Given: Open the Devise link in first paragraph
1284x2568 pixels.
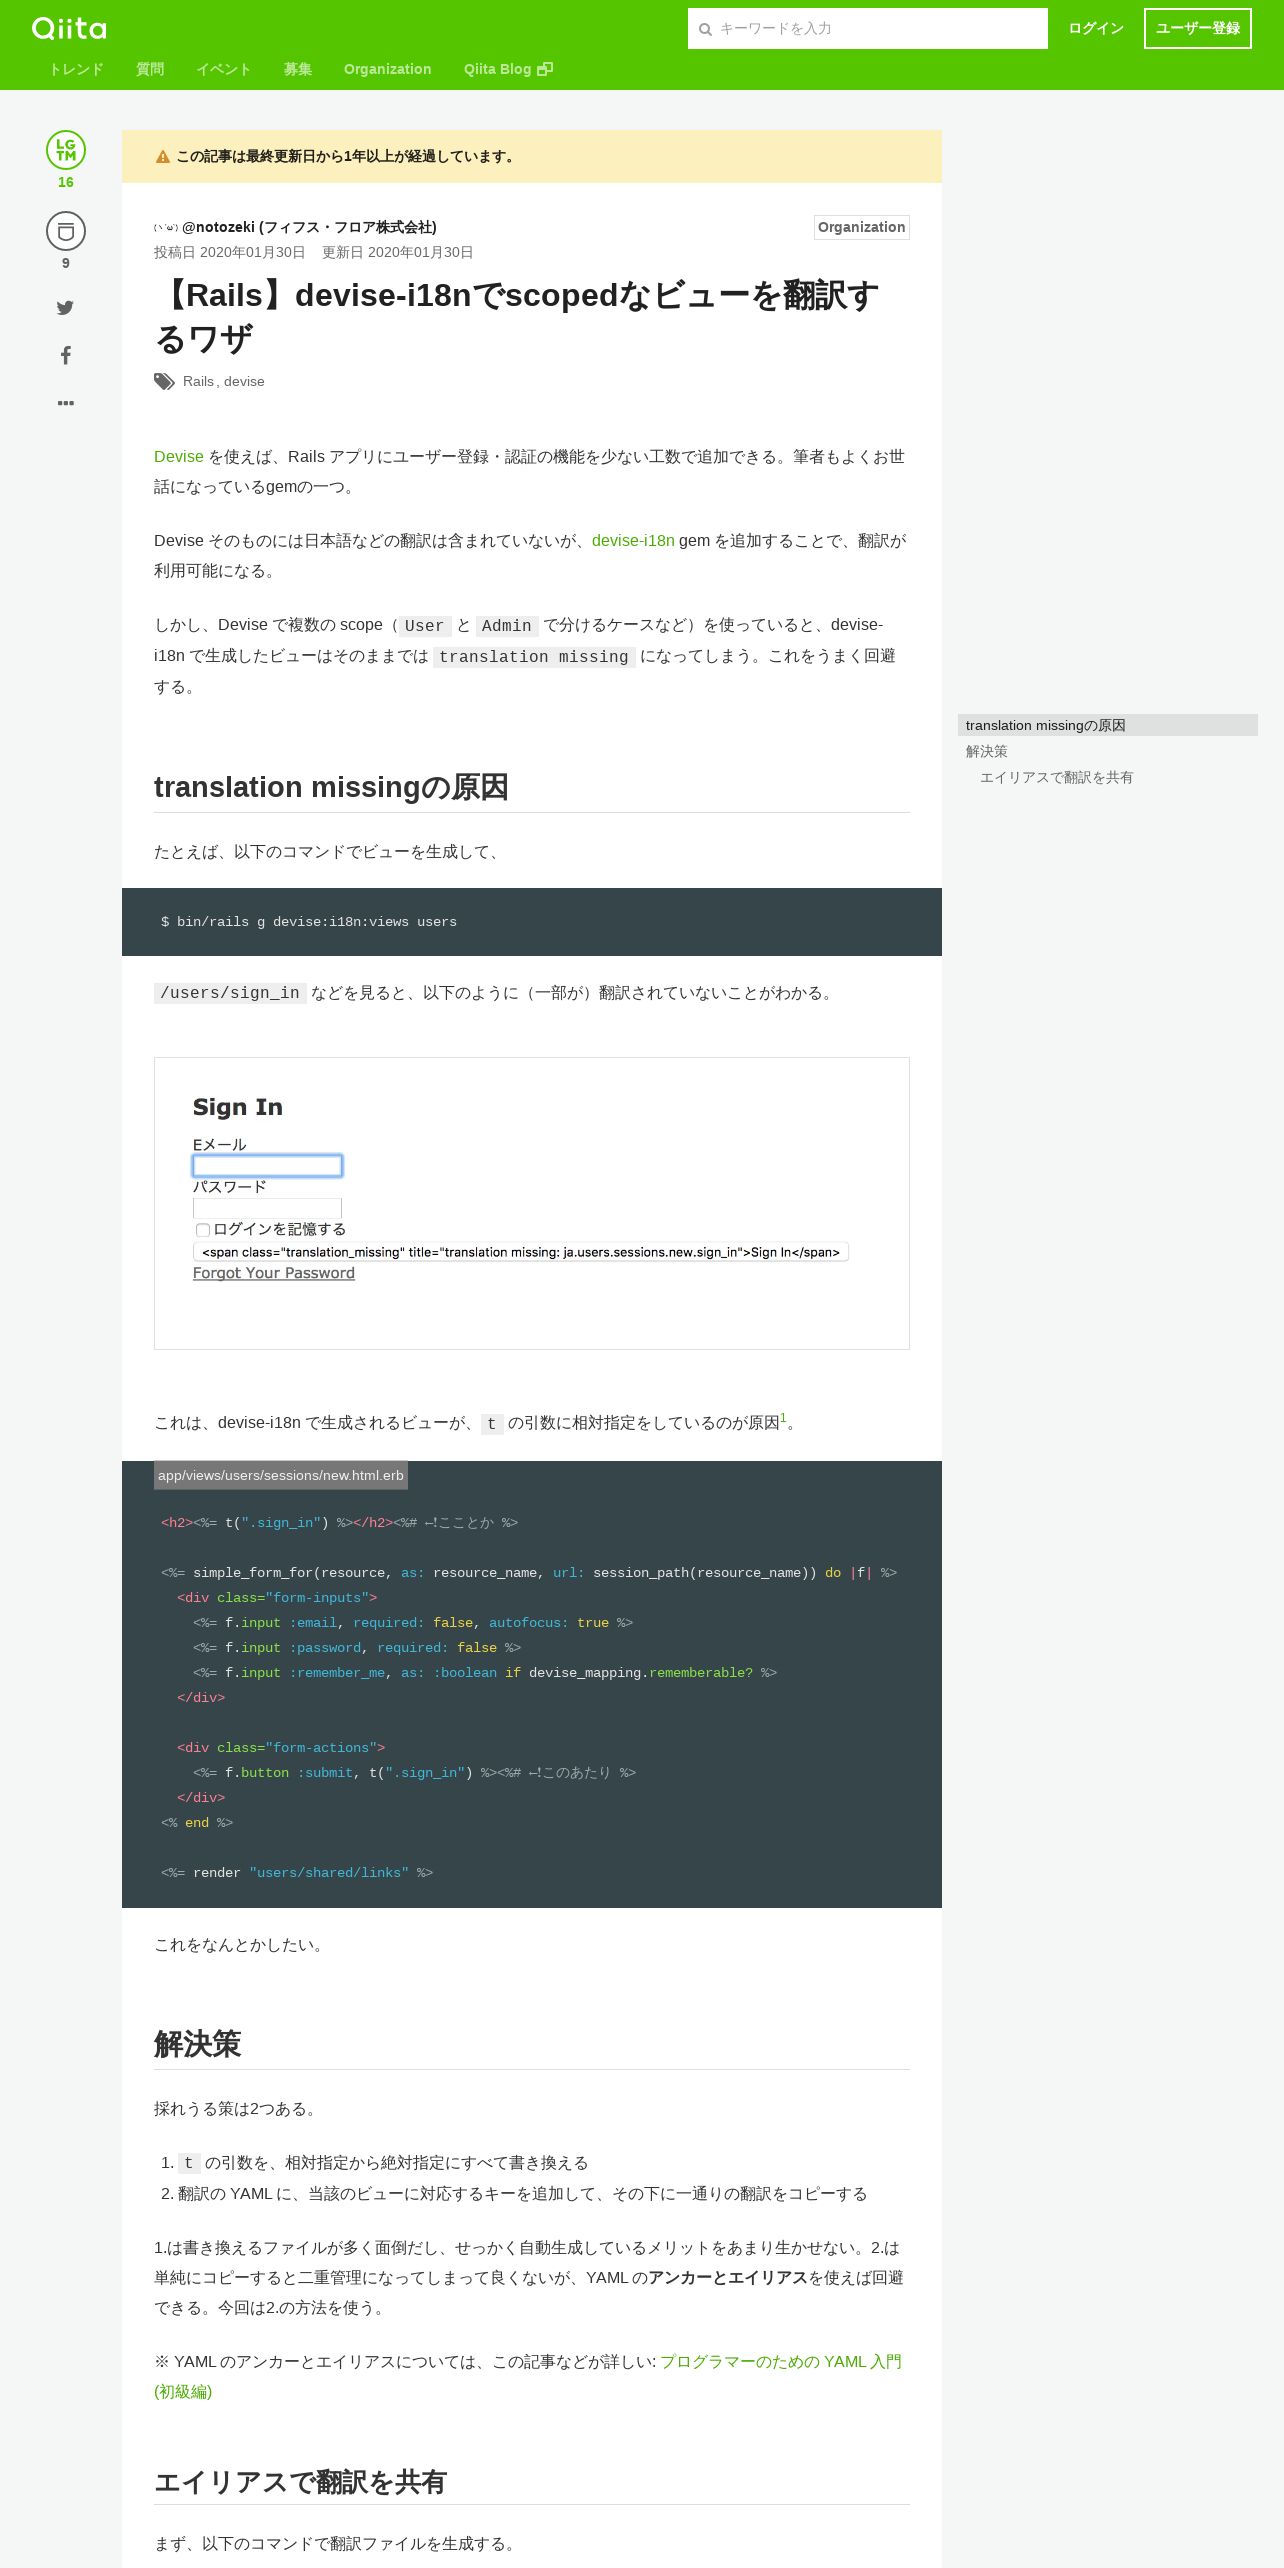Looking at the screenshot, I should click(x=179, y=457).
